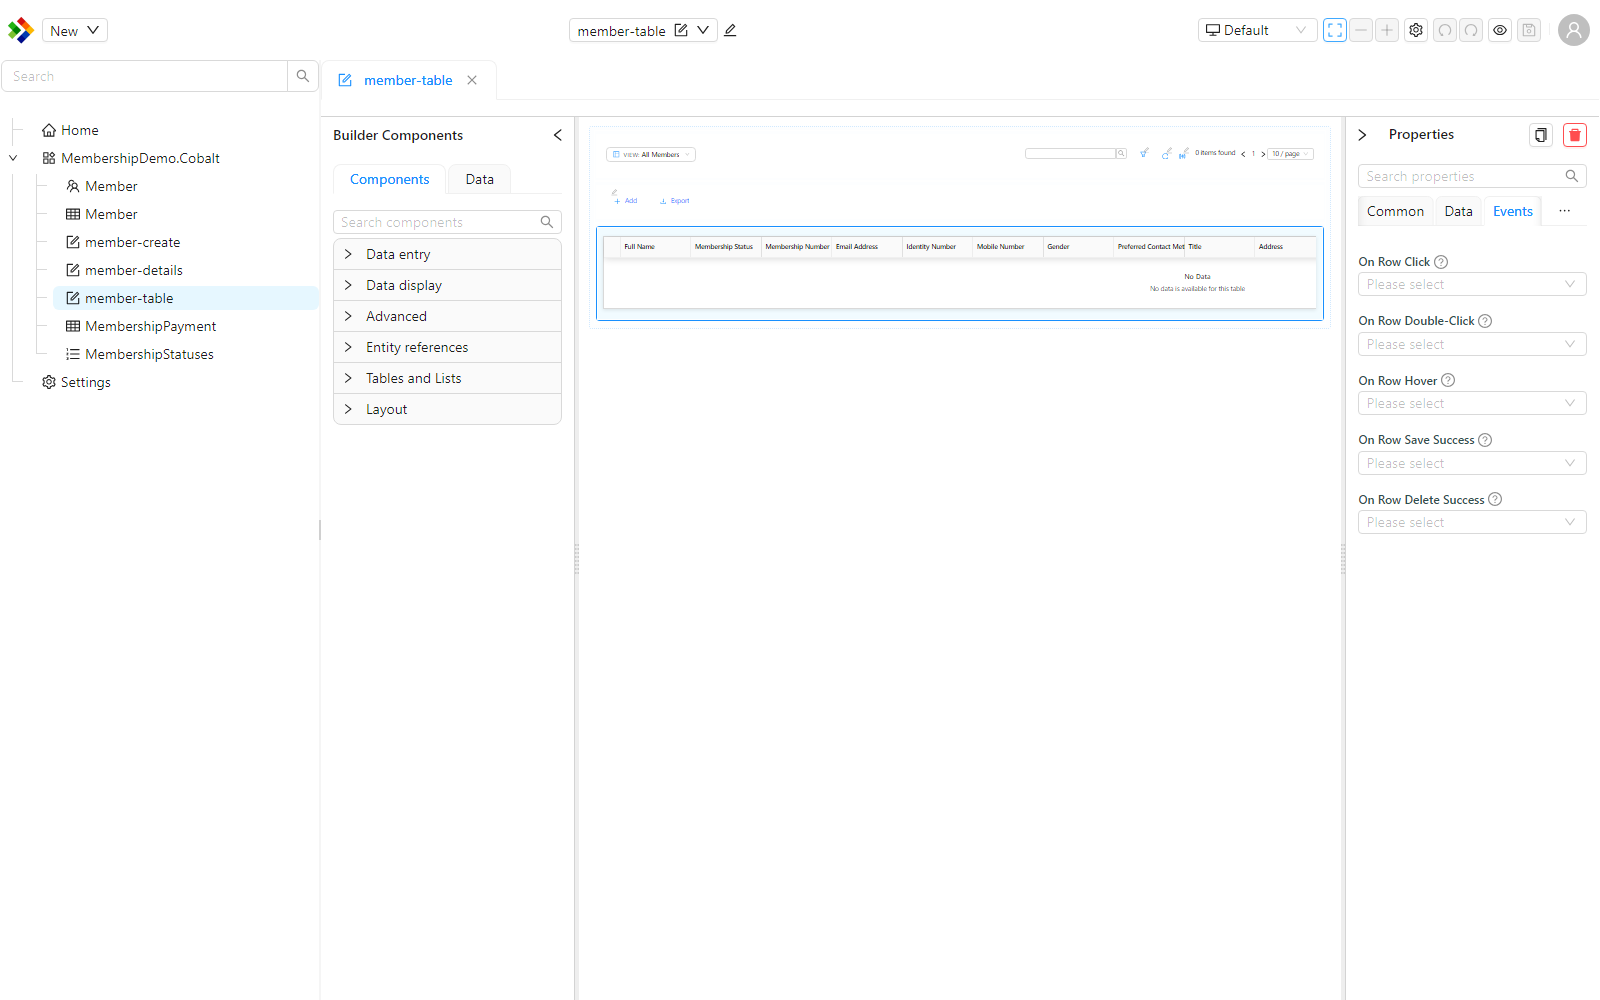
Task: Select the member-table document tab
Action: pyautogui.click(x=408, y=80)
